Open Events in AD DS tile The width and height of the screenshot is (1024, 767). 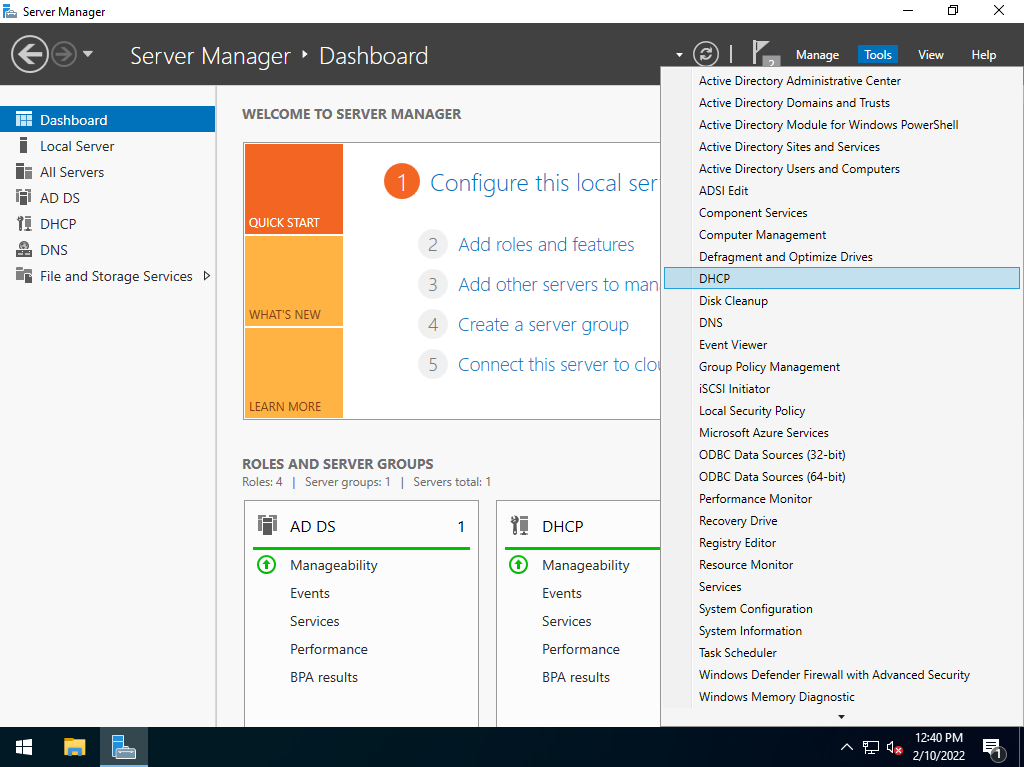310,593
